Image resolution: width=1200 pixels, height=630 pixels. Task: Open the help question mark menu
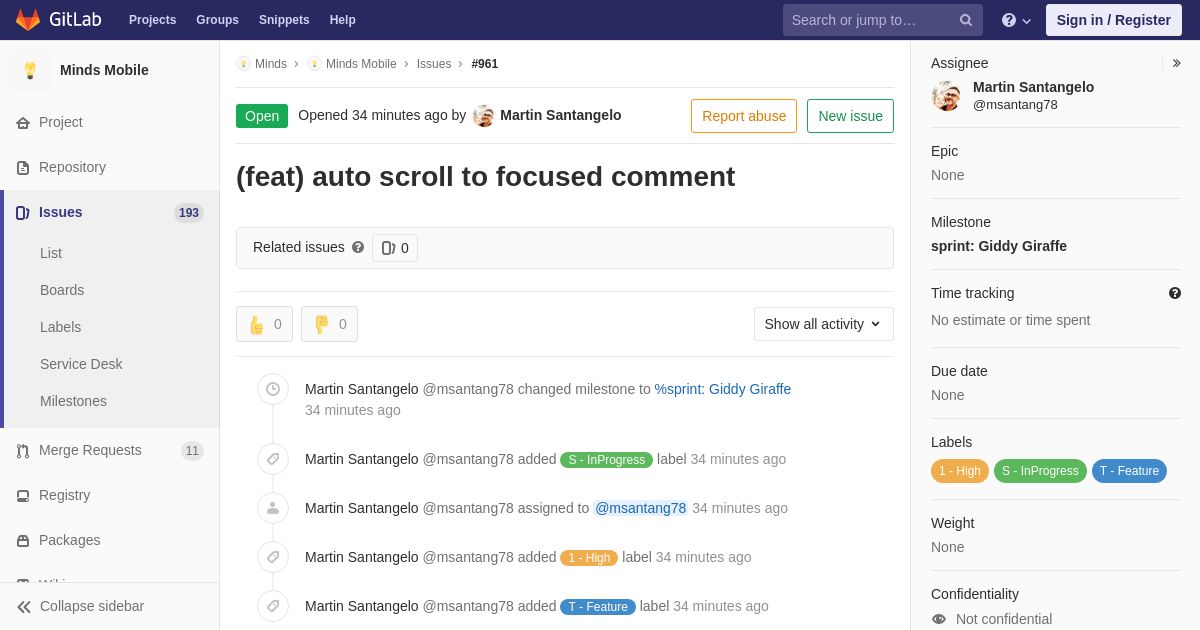click(1016, 20)
